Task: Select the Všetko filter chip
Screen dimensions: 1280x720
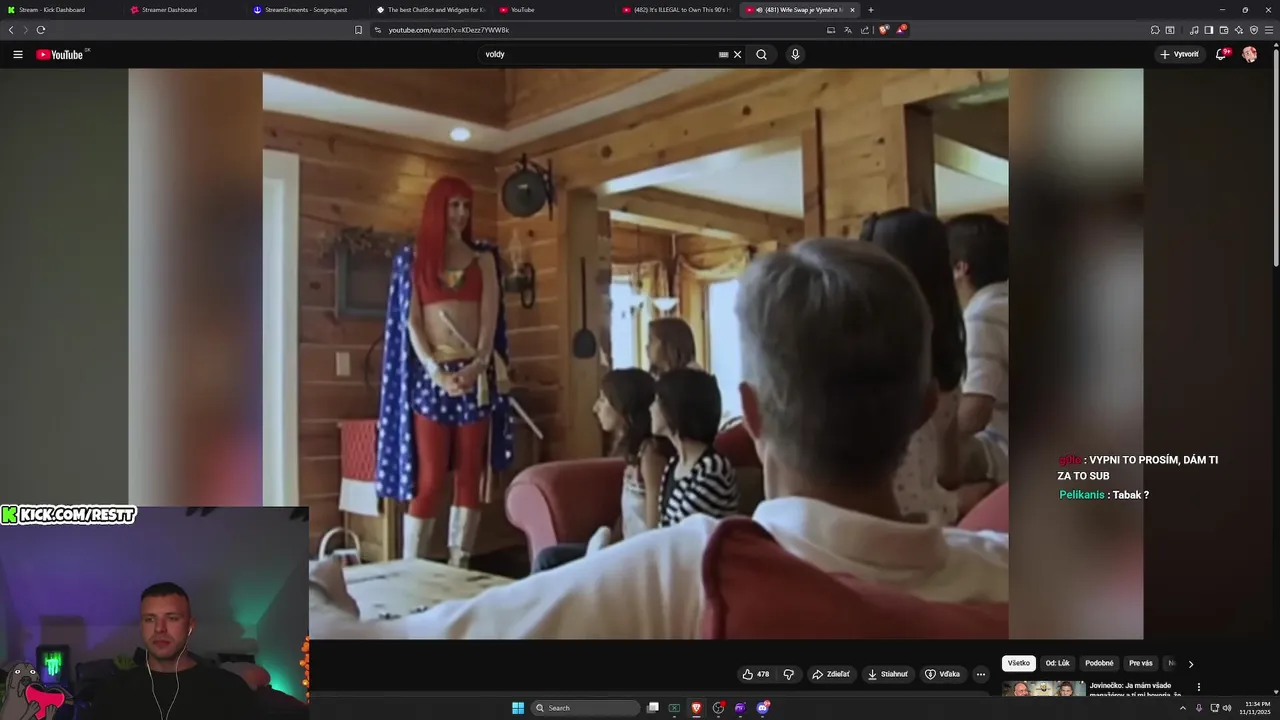Action: click(x=1019, y=663)
